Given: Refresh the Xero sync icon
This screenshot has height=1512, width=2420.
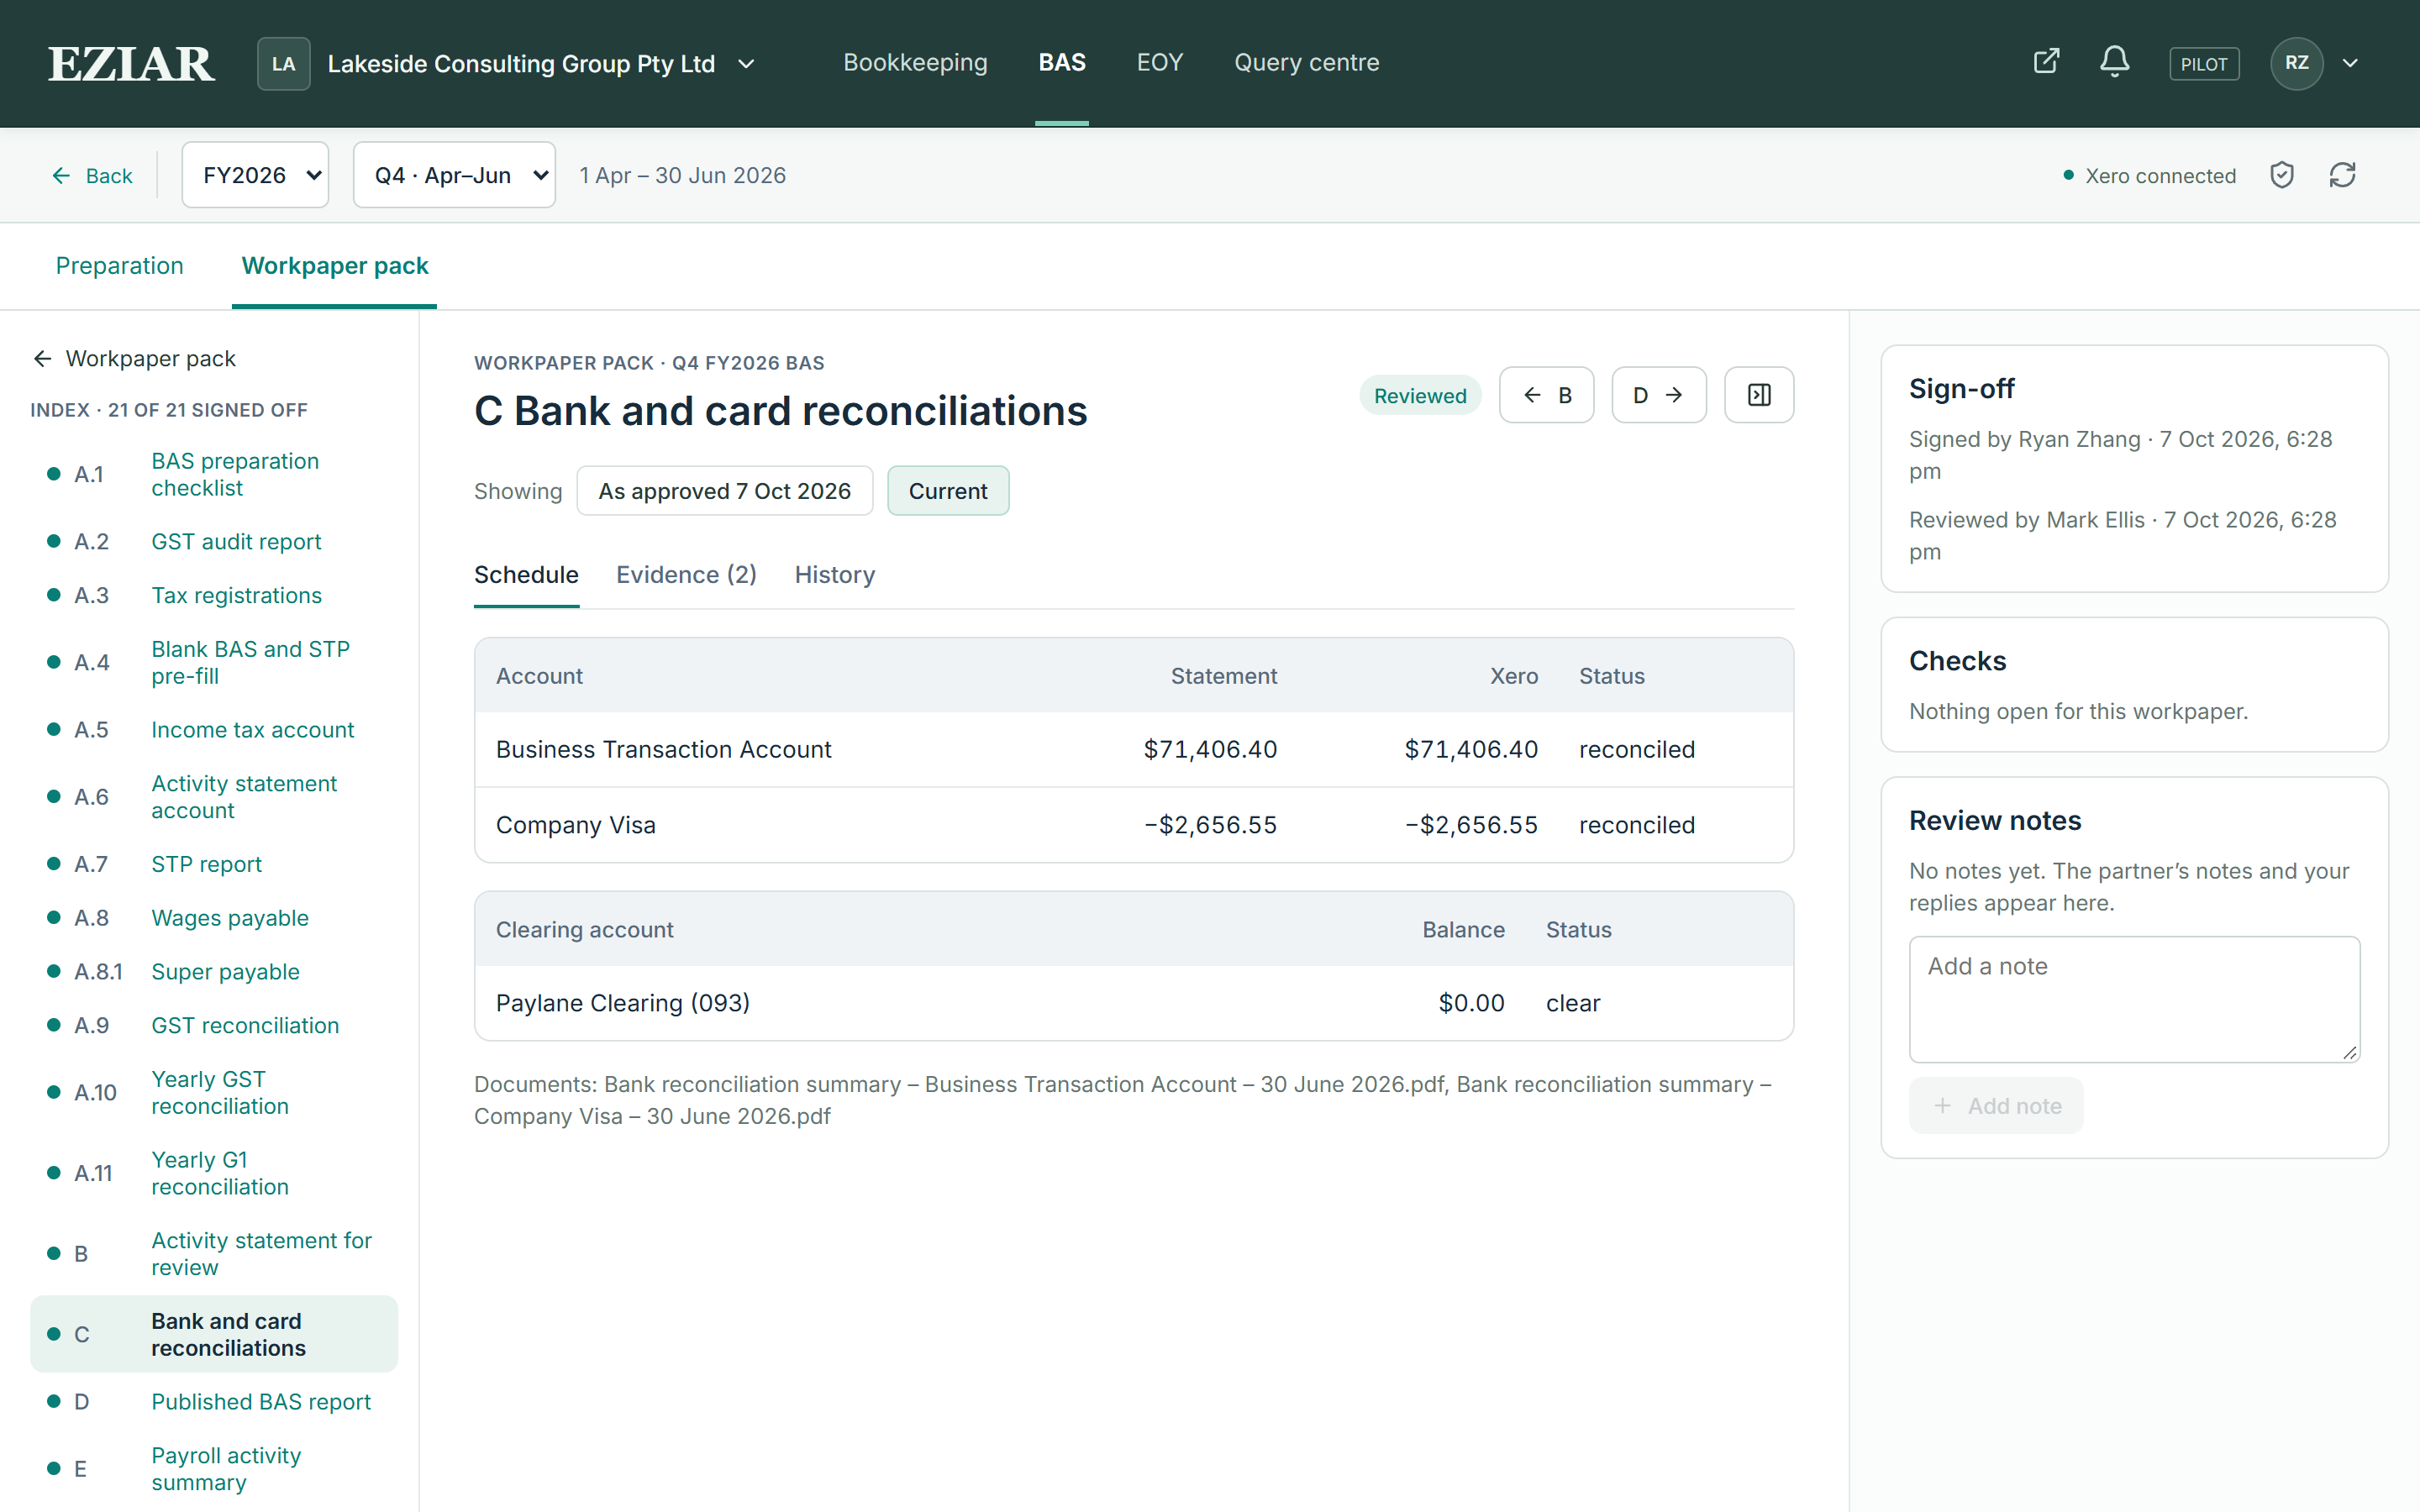Looking at the screenshot, I should click(x=2342, y=175).
